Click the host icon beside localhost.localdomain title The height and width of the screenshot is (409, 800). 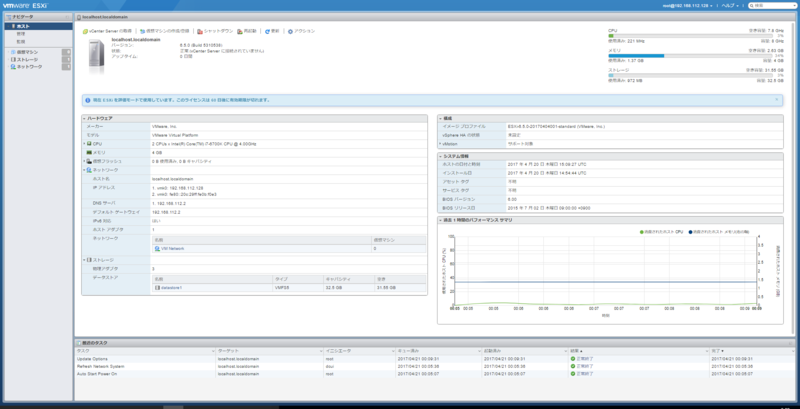click(79, 17)
